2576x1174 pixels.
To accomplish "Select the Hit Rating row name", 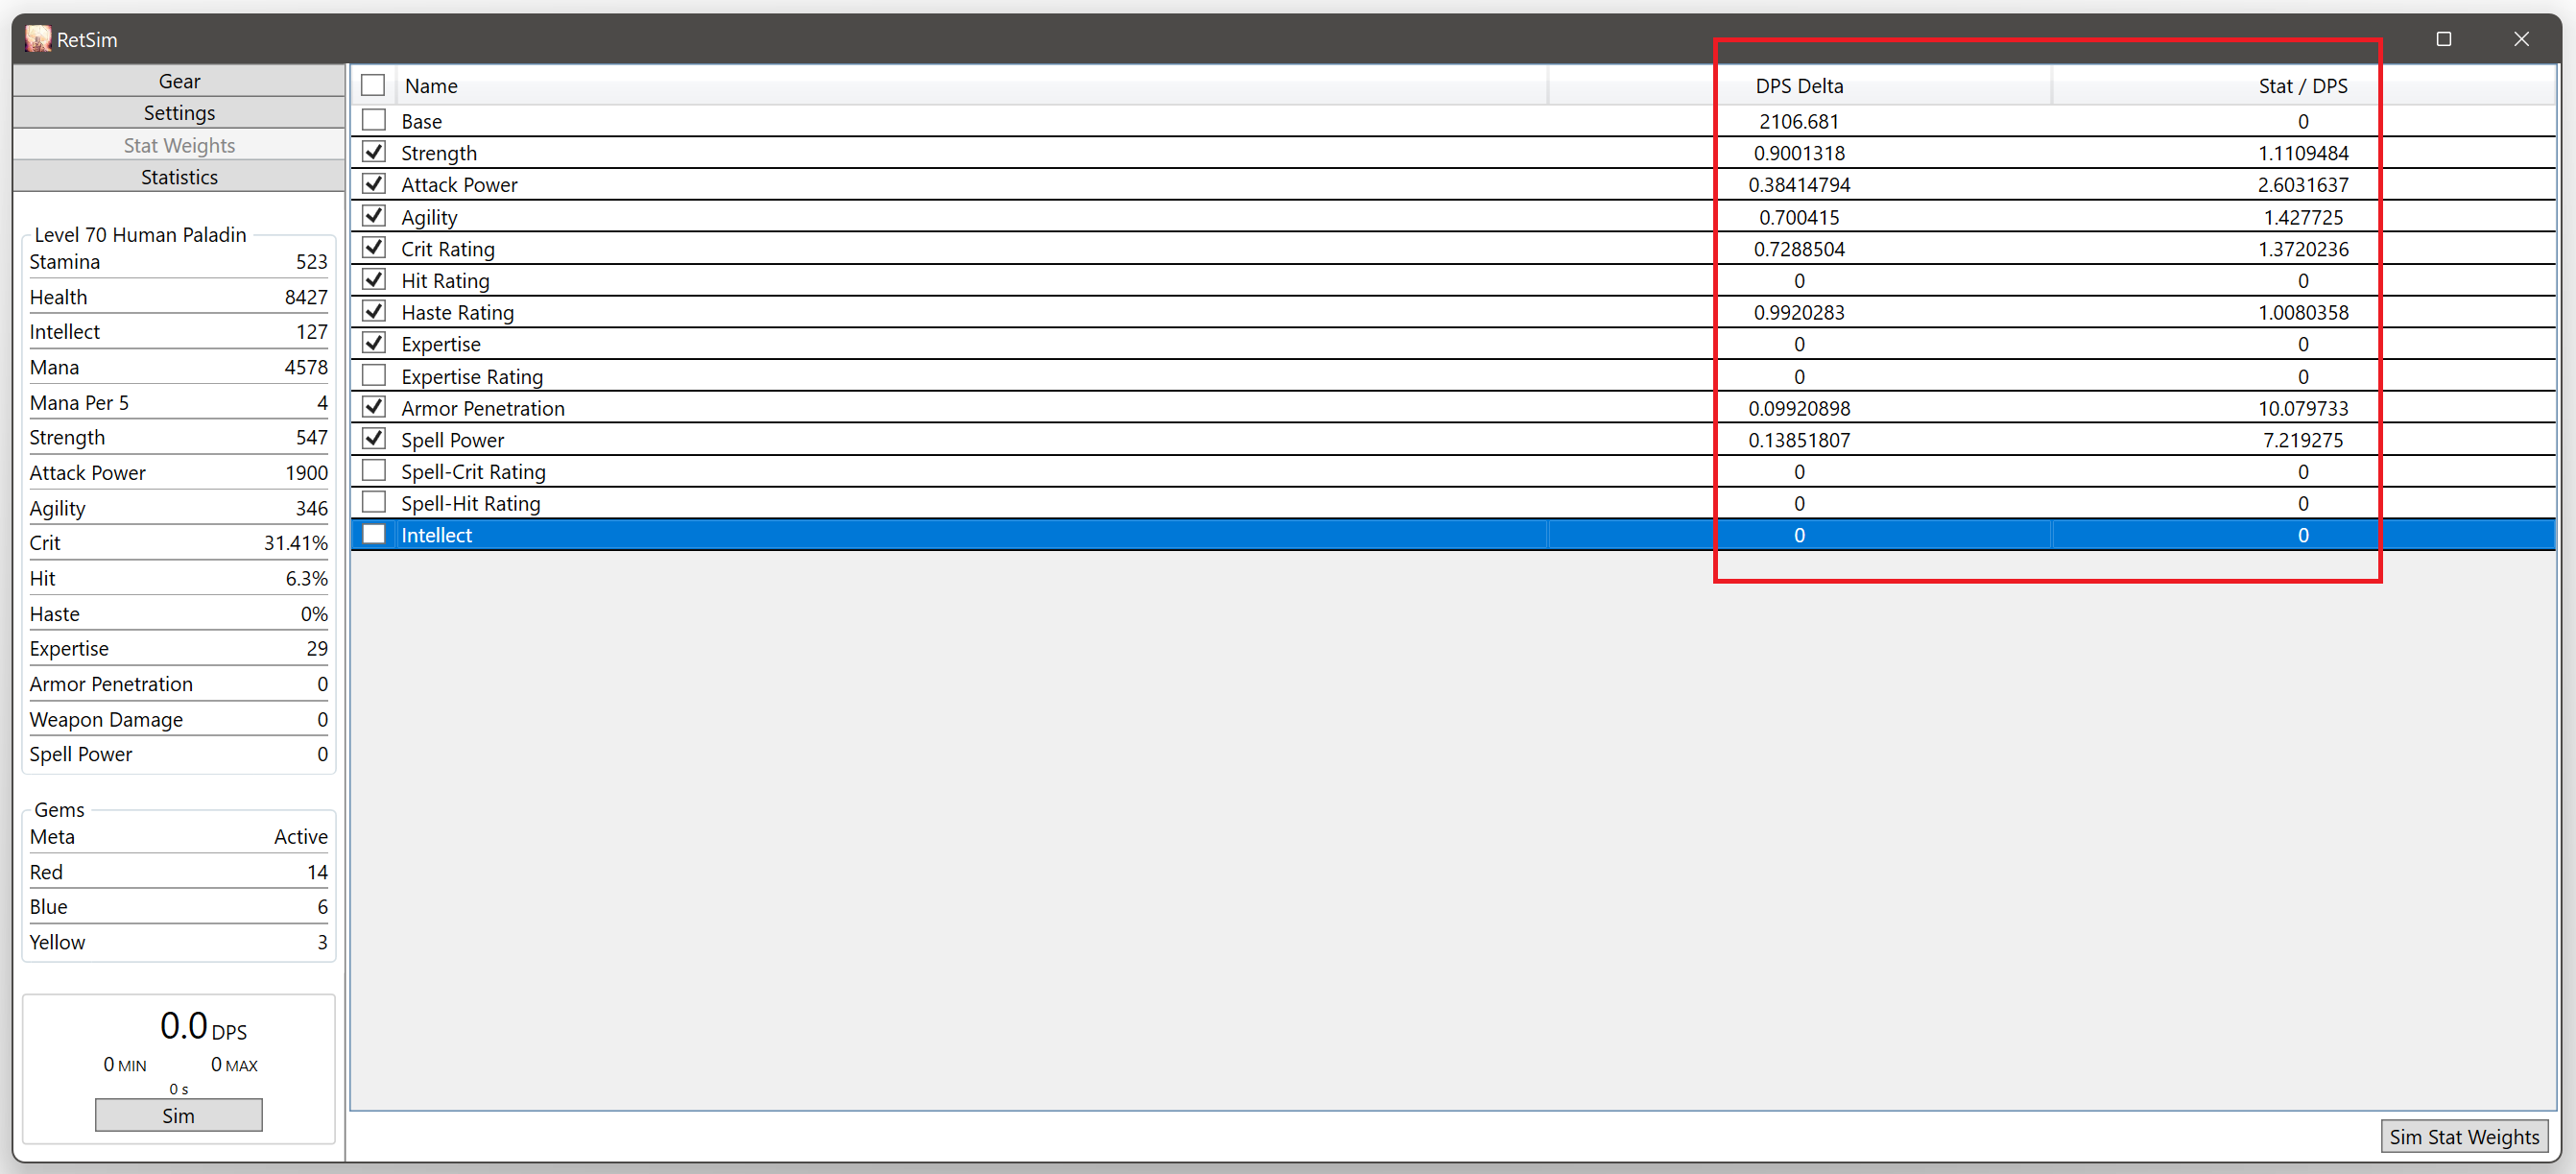I will click(445, 281).
